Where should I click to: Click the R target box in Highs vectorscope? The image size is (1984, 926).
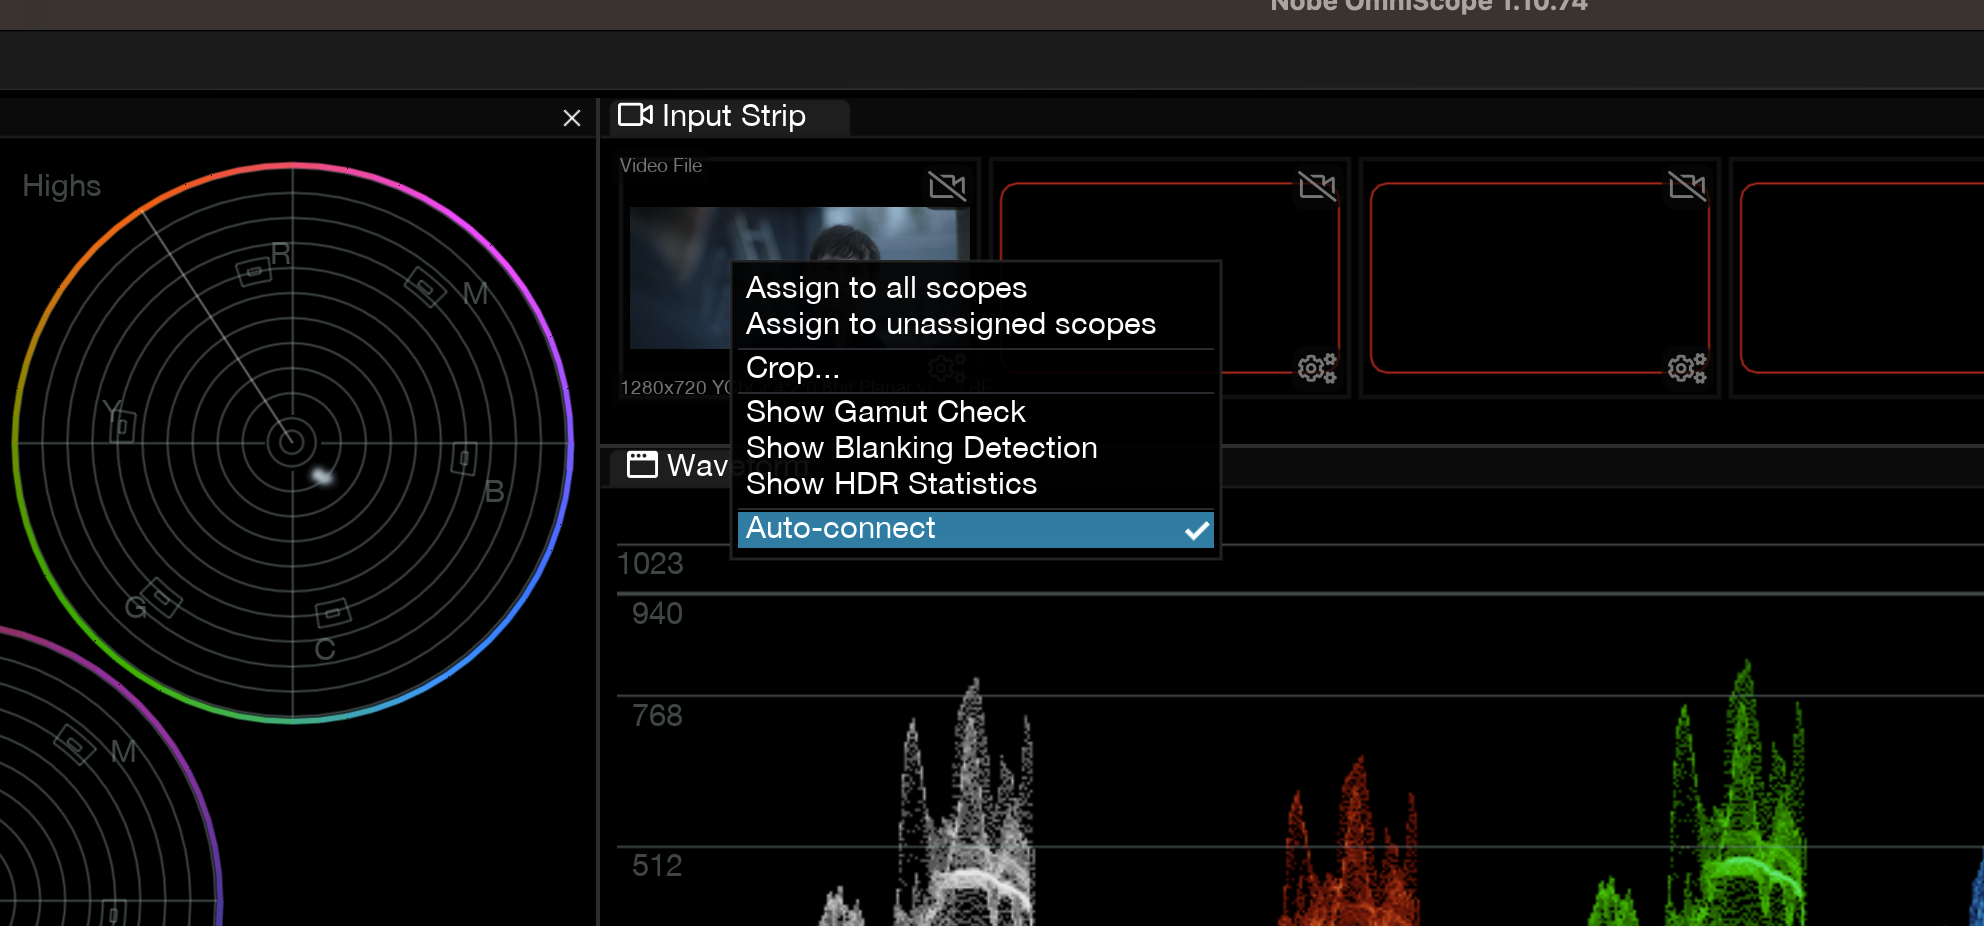(x=254, y=272)
